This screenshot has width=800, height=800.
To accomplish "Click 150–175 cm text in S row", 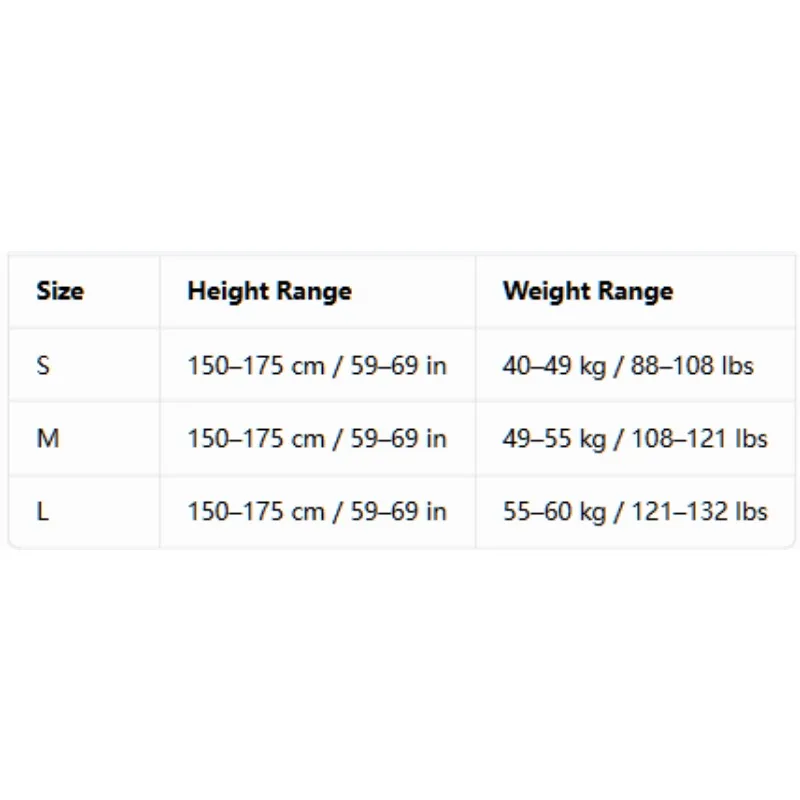I will (x=256, y=366).
